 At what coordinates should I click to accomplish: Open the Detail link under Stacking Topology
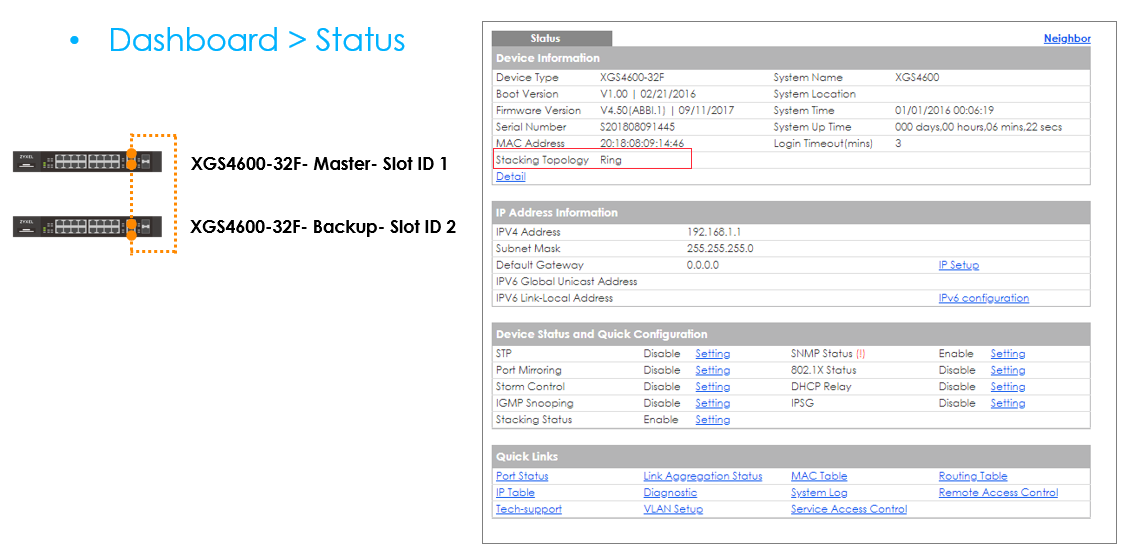pyautogui.click(x=510, y=176)
